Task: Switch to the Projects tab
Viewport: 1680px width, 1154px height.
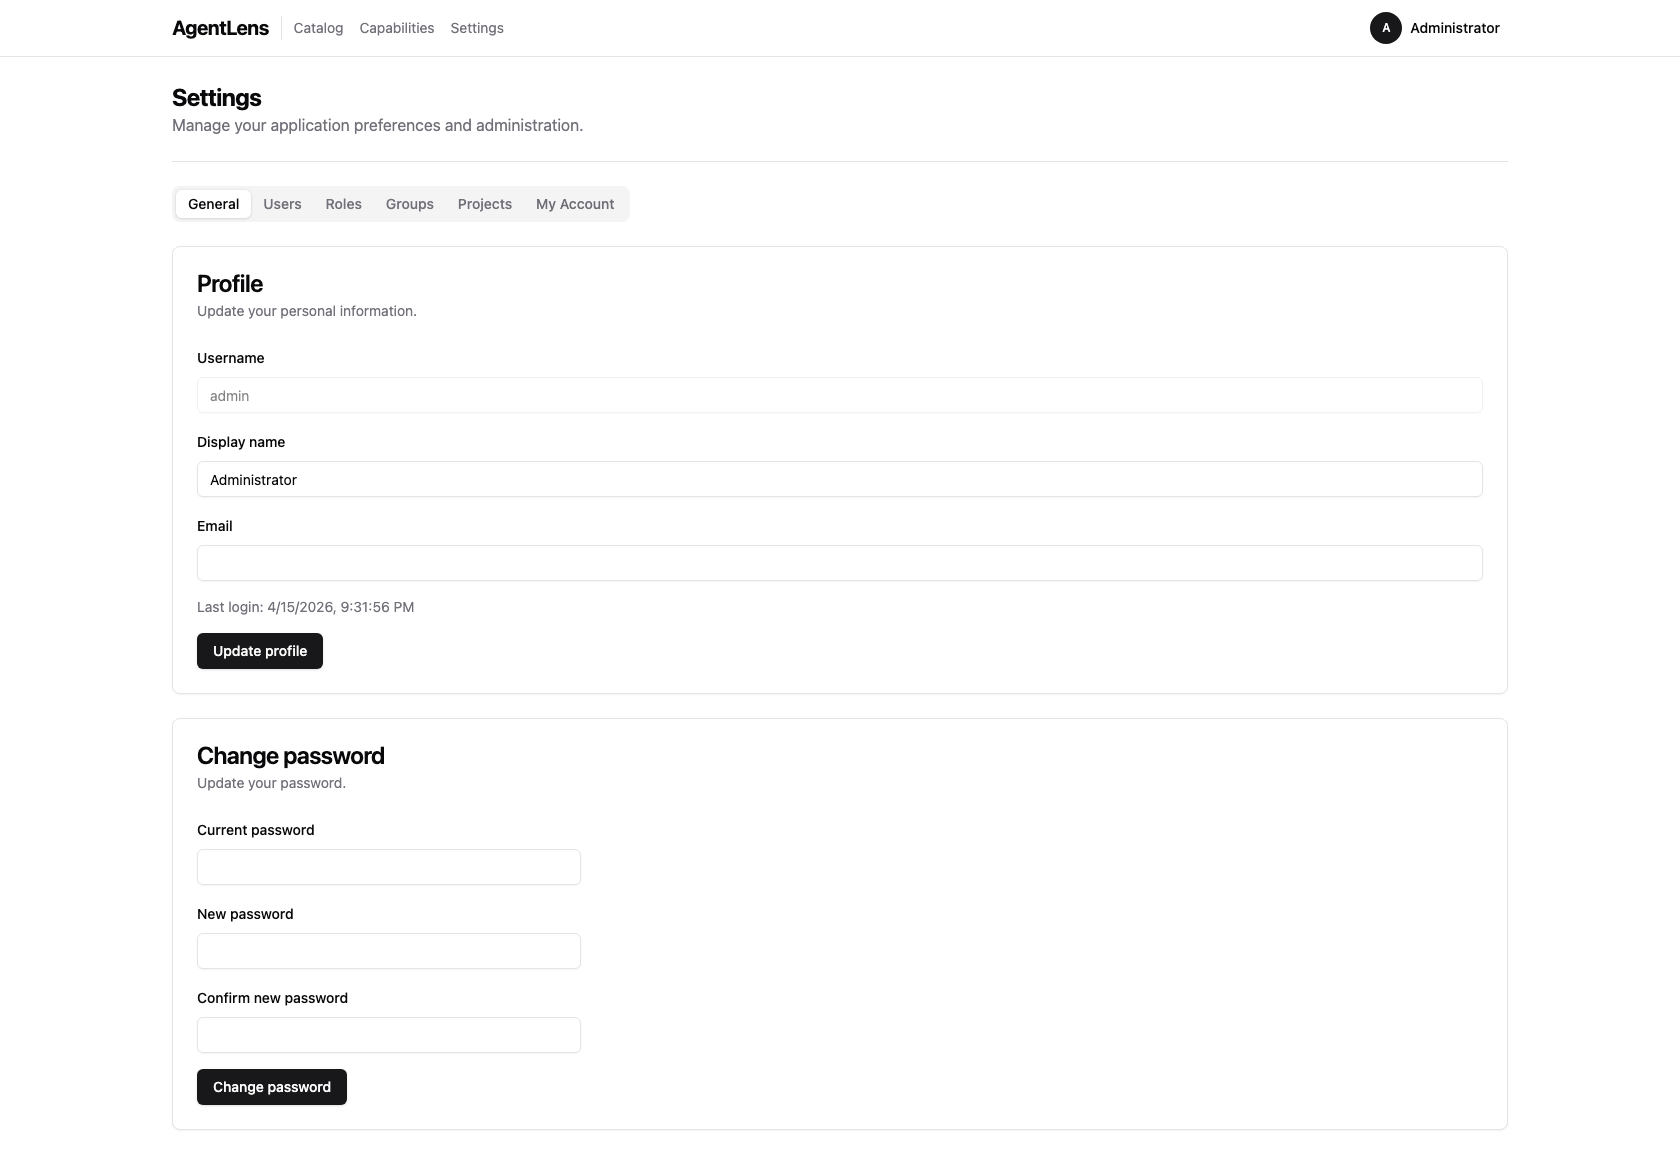Action: [484, 204]
